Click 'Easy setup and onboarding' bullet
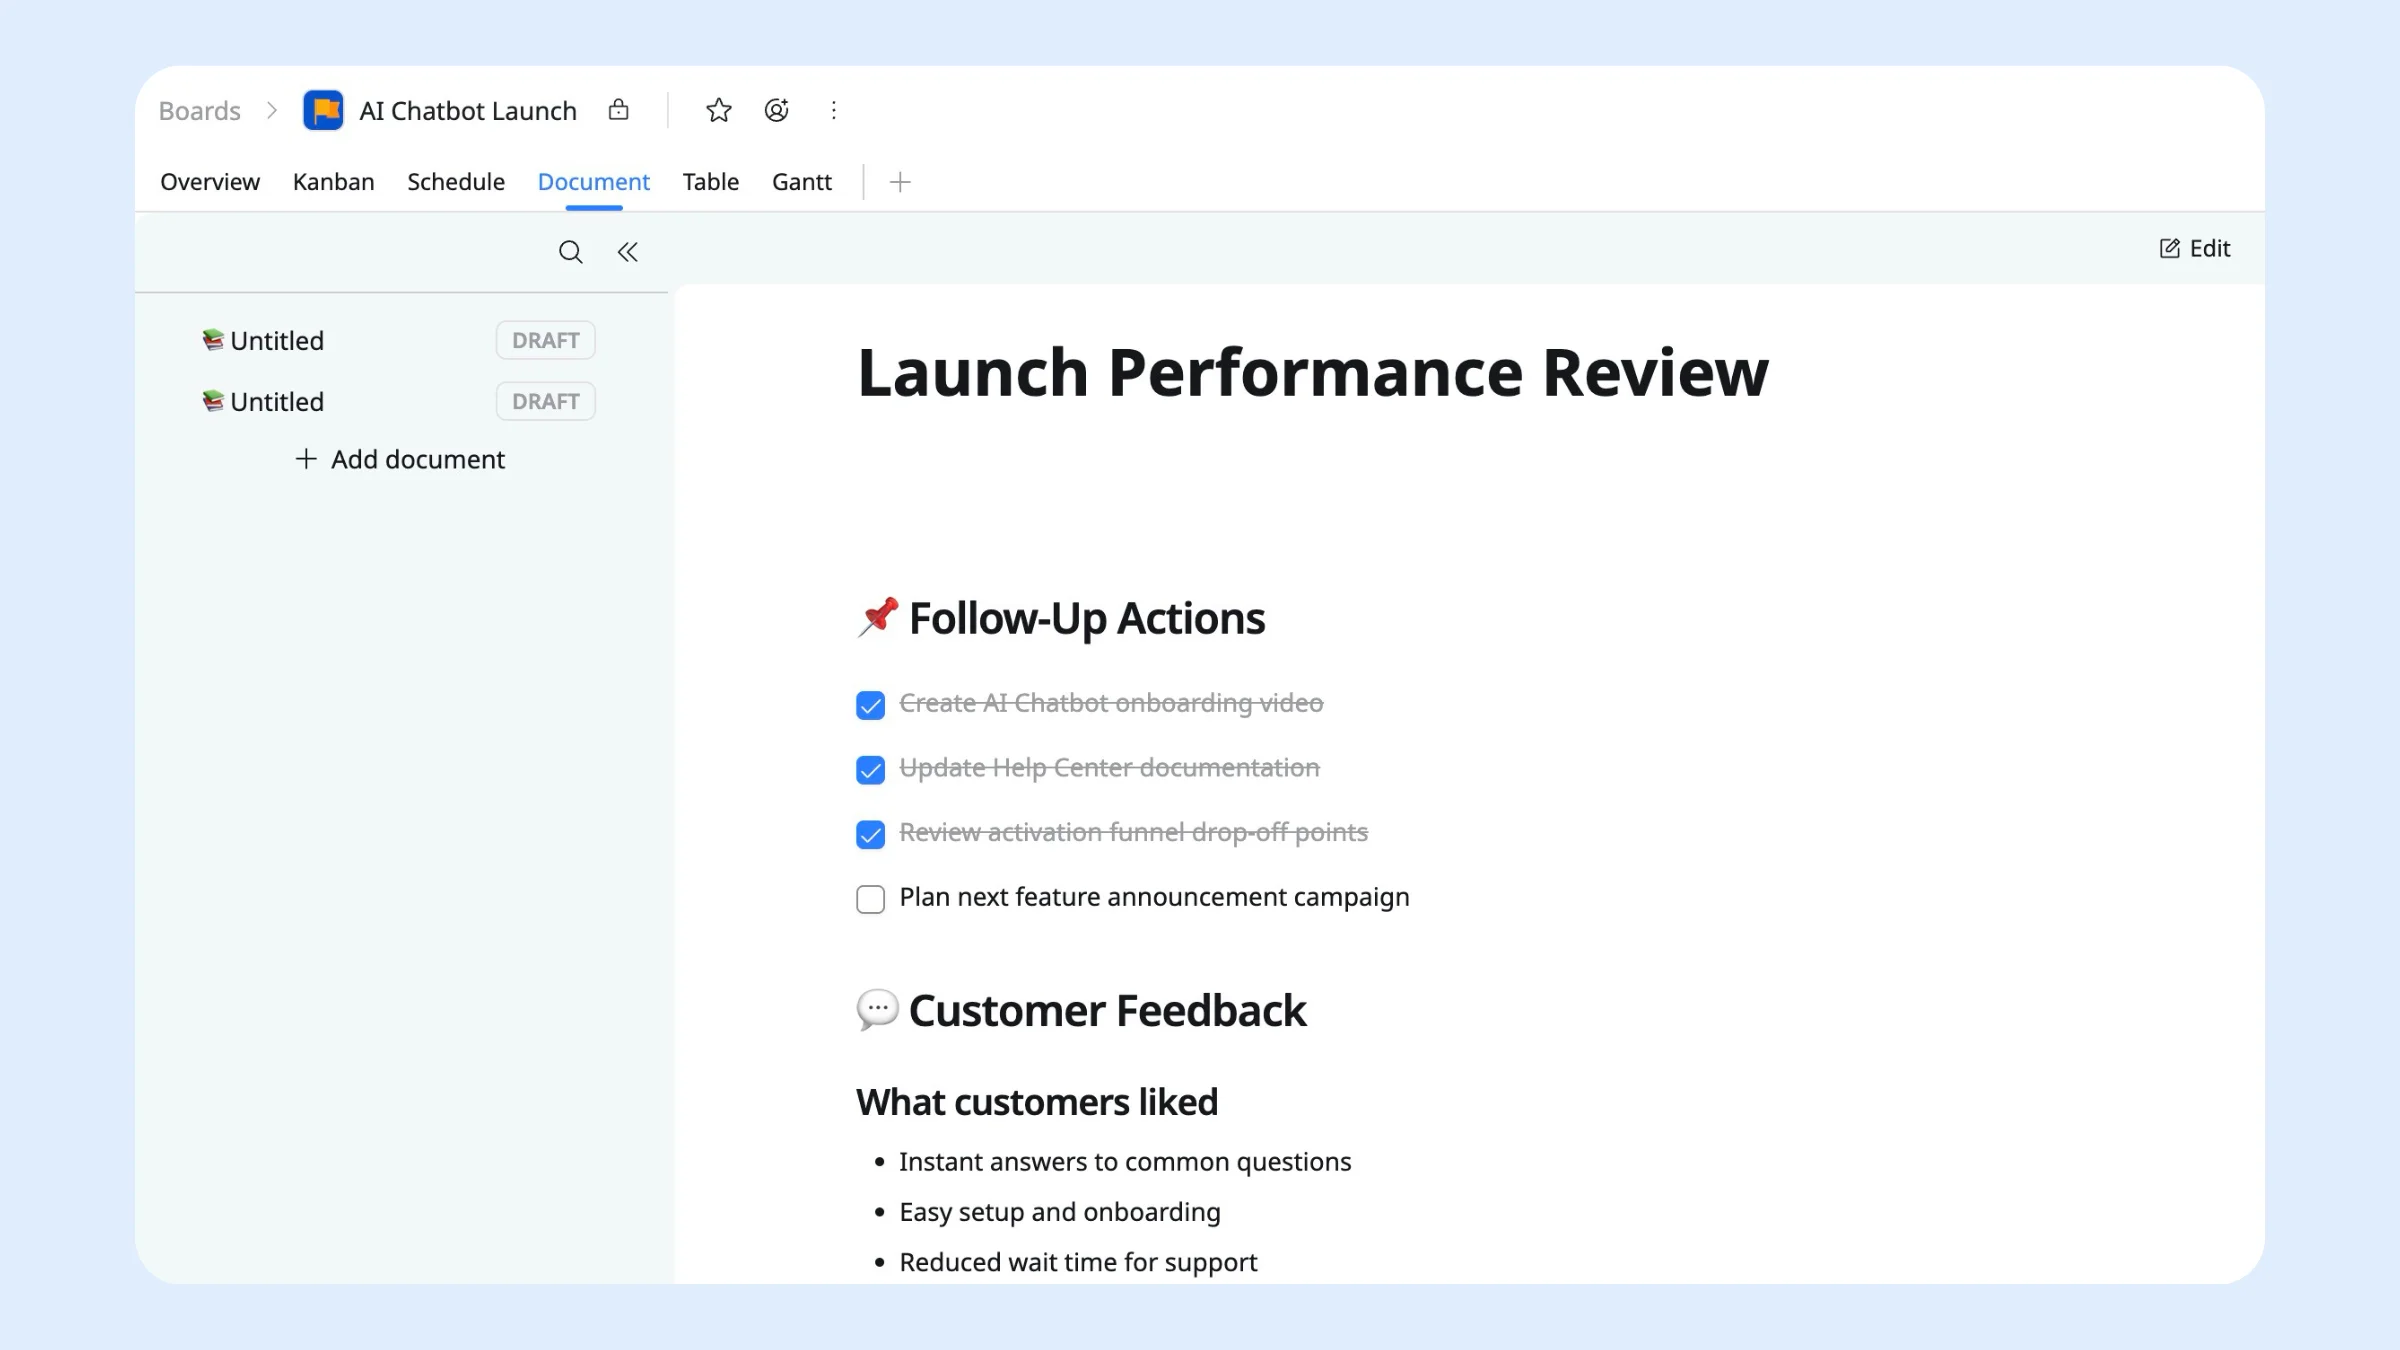The height and width of the screenshot is (1350, 2400). 1060,1212
